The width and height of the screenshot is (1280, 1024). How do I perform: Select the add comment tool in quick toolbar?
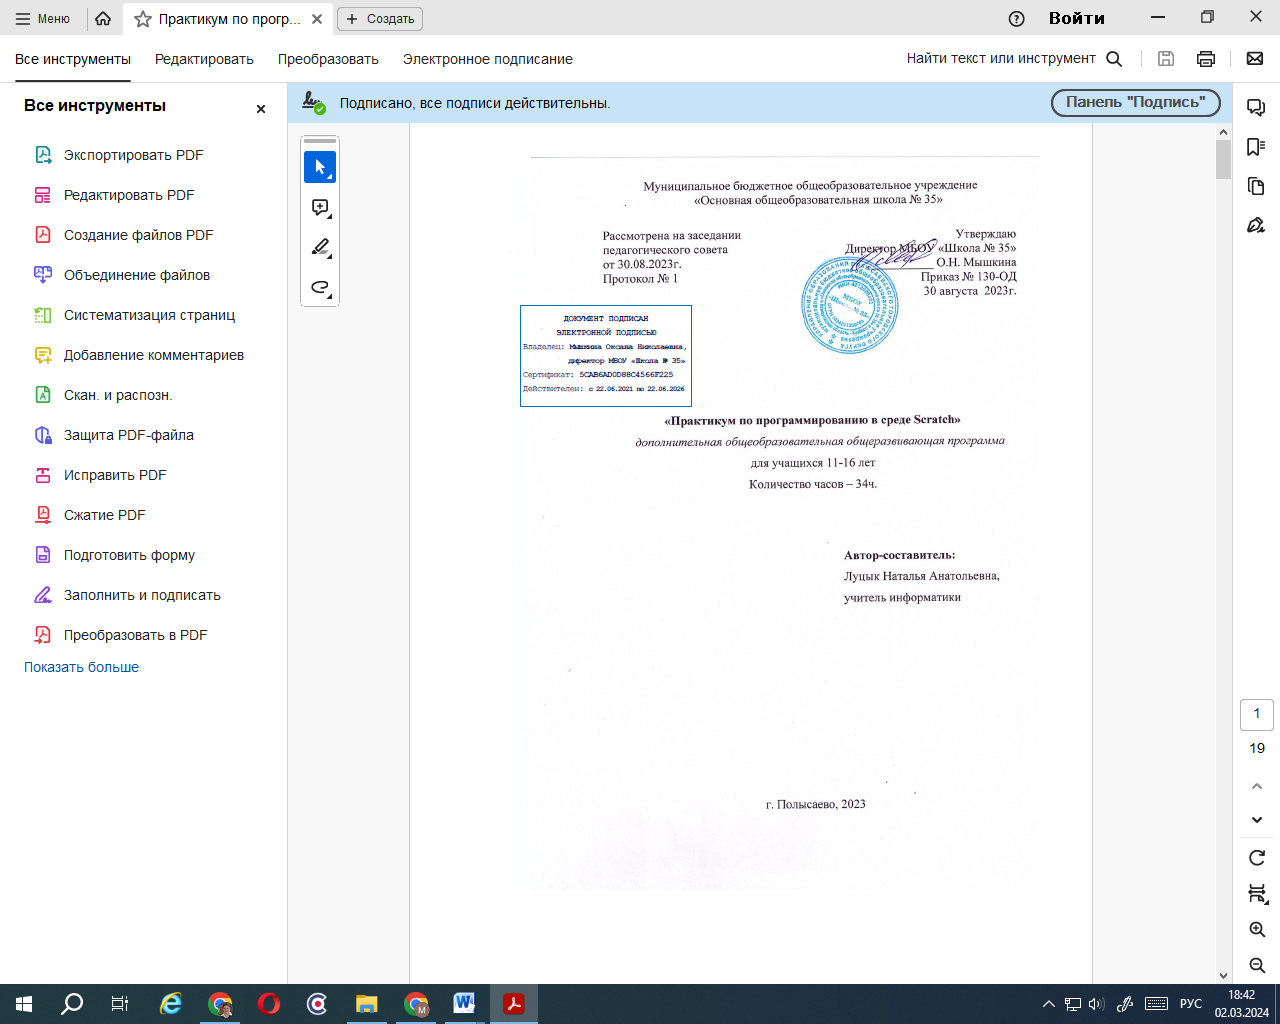pyautogui.click(x=320, y=207)
